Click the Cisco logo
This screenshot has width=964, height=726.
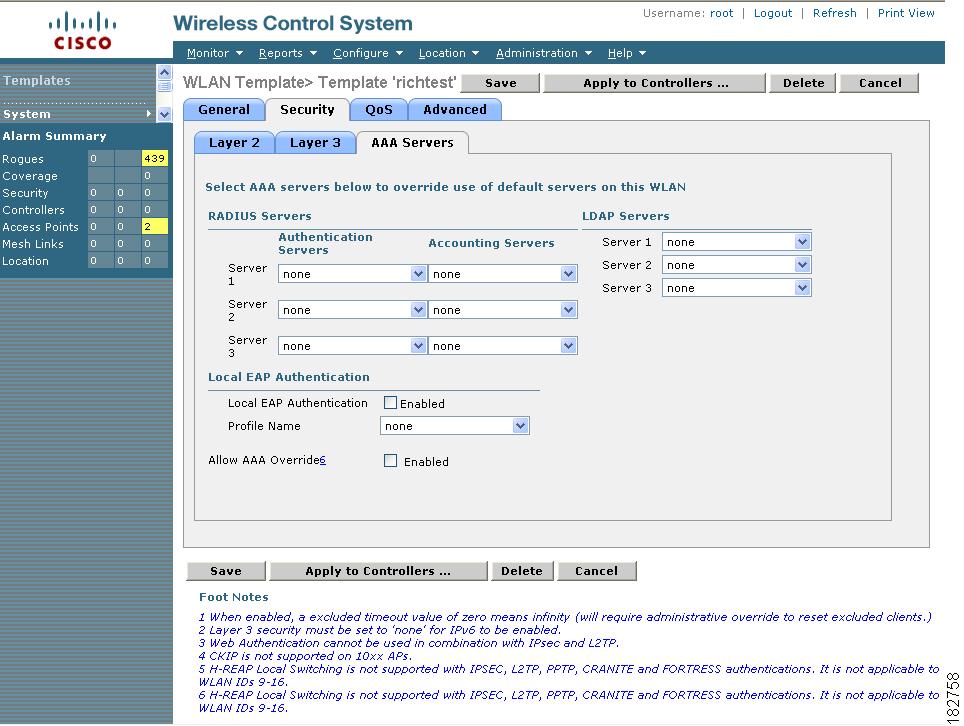coord(82,30)
